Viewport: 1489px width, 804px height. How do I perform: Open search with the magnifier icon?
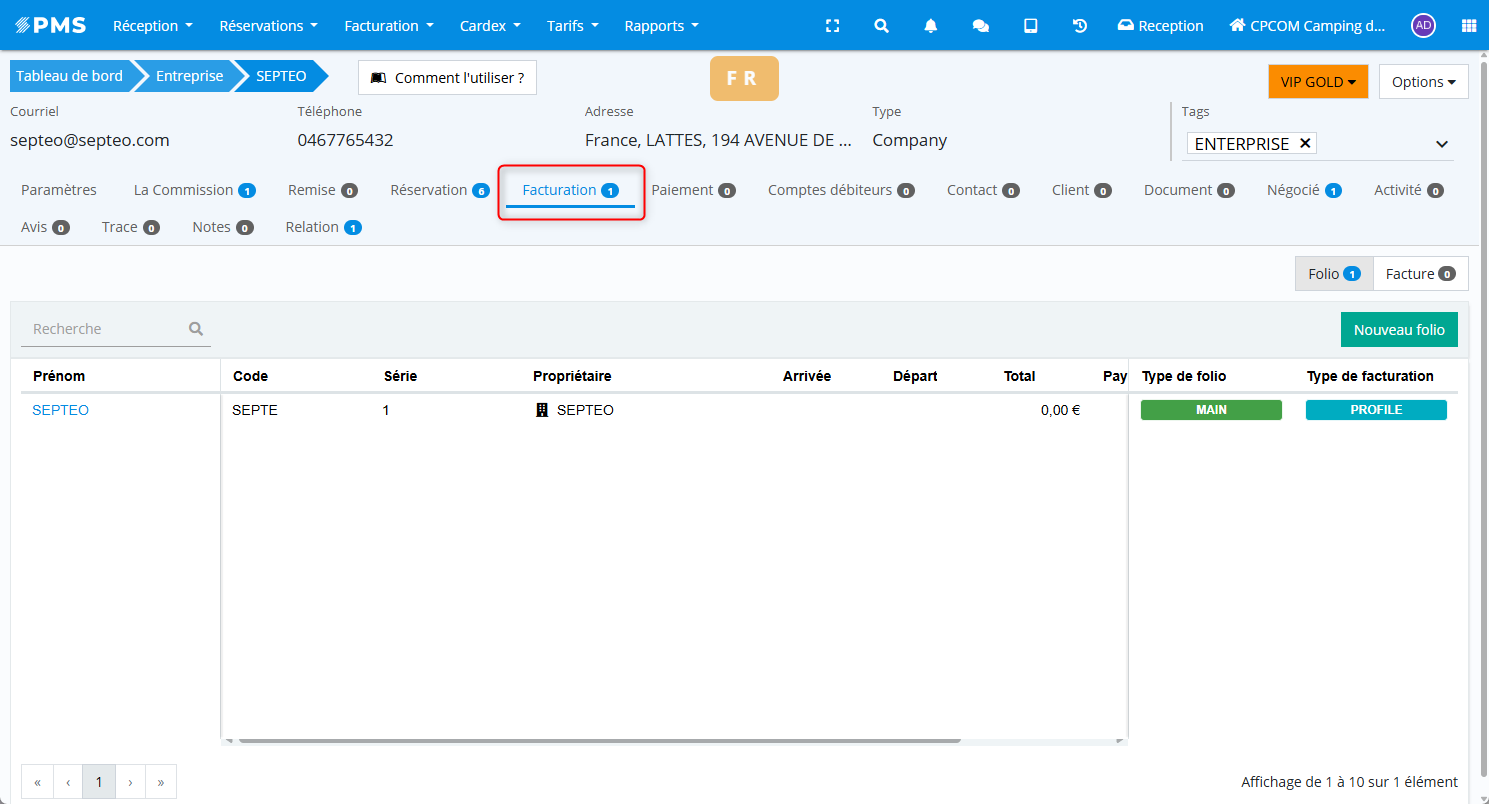881,26
